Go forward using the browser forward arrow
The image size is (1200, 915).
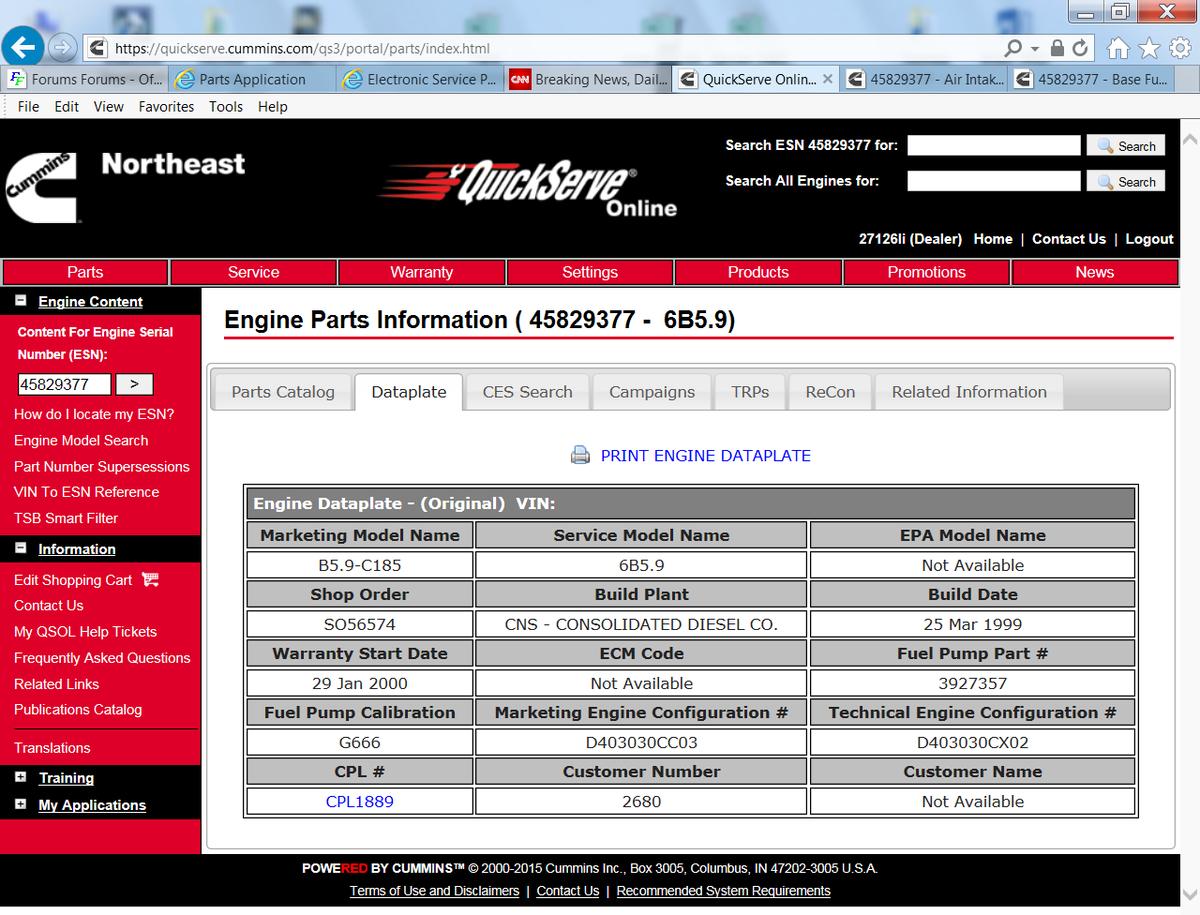[62, 47]
